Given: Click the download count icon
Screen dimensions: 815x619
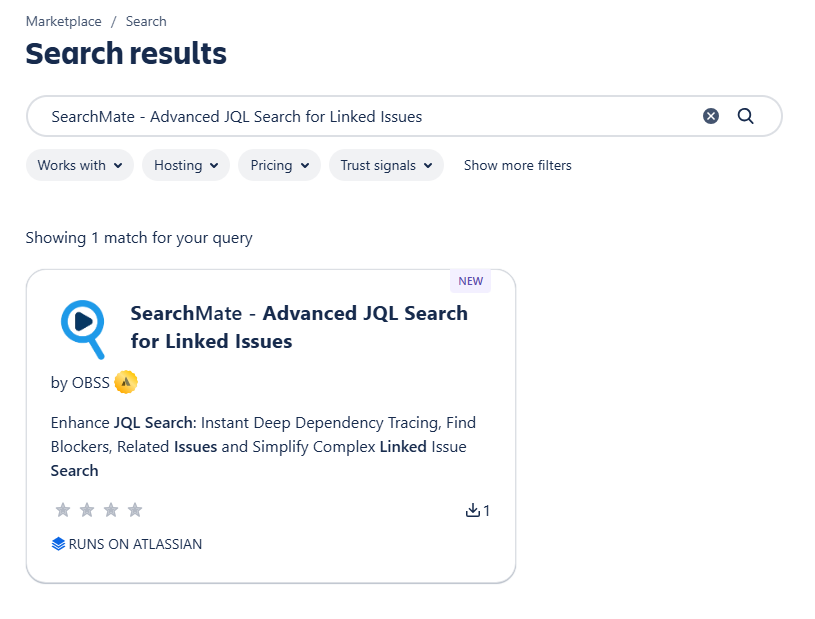Looking at the screenshot, I should pyautogui.click(x=473, y=510).
